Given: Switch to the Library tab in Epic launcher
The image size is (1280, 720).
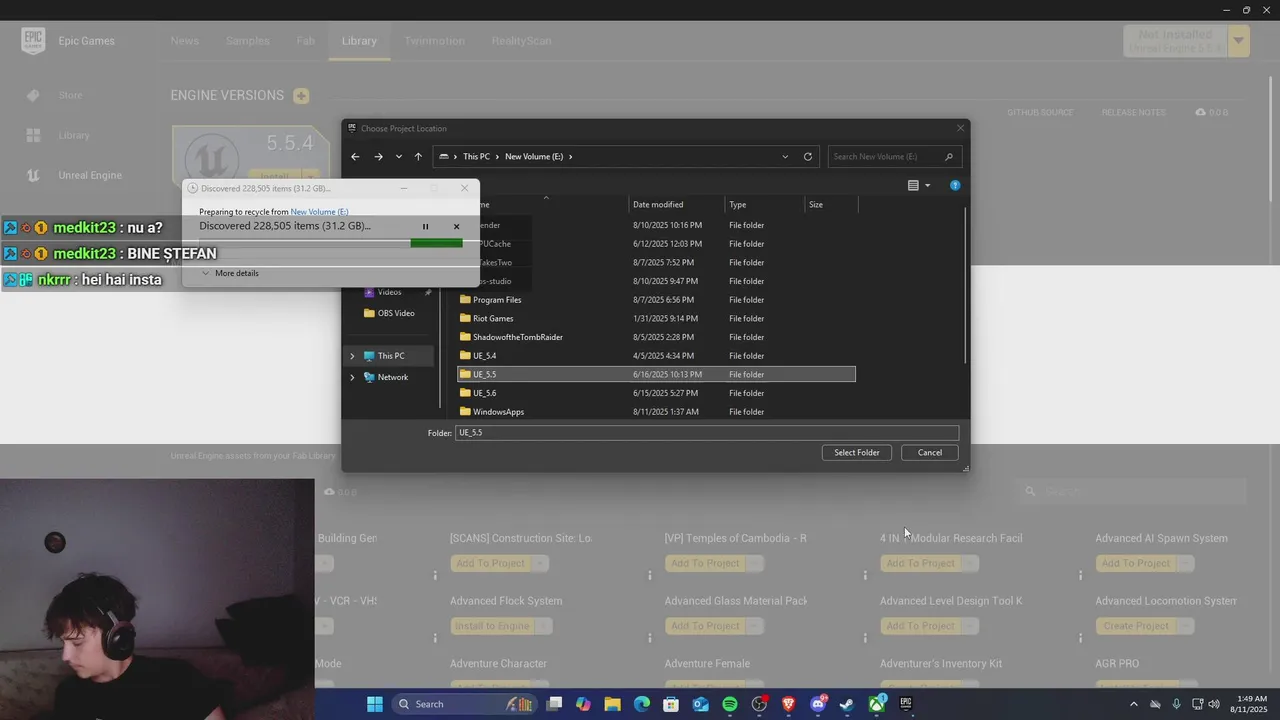Looking at the screenshot, I should pos(359,41).
